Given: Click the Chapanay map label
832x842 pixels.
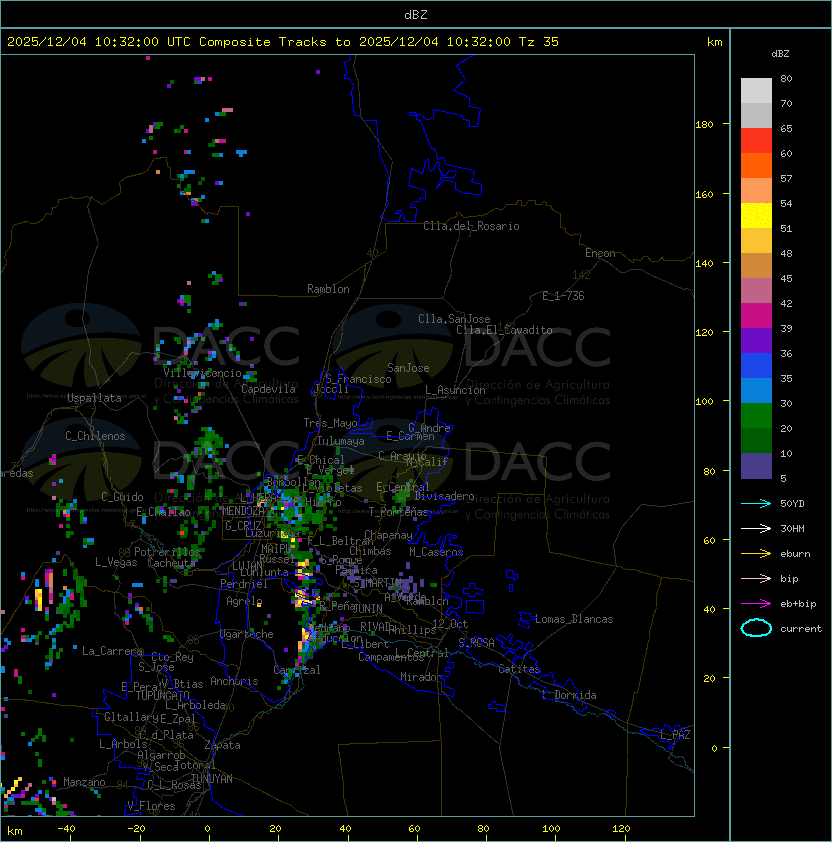Looking at the screenshot, I should (388, 535).
